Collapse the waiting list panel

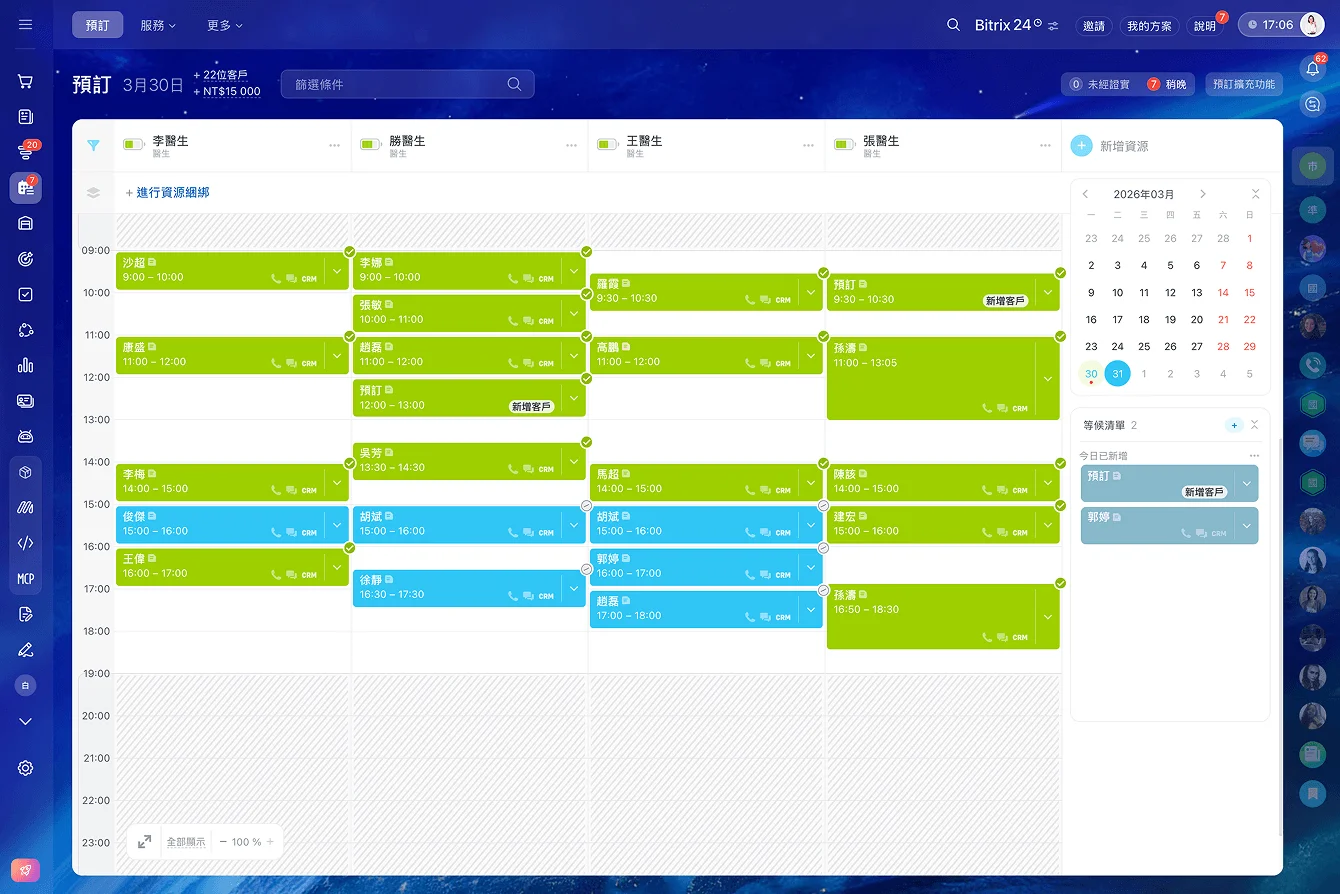pyautogui.click(x=1254, y=425)
